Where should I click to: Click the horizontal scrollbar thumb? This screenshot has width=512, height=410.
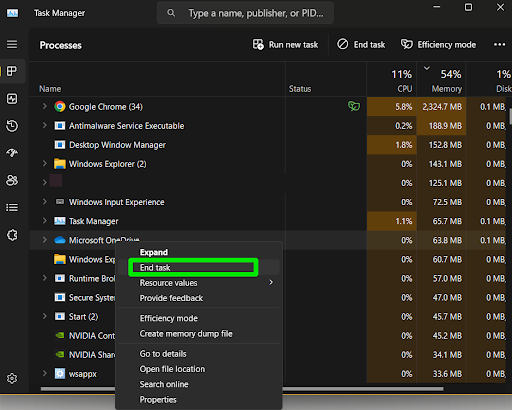[x=242, y=389]
